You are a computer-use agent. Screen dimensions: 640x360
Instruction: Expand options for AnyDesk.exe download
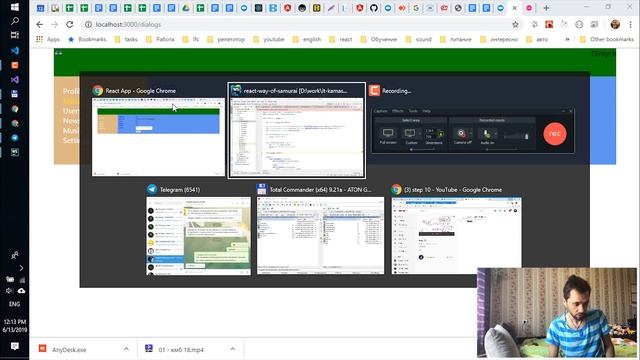point(126,349)
